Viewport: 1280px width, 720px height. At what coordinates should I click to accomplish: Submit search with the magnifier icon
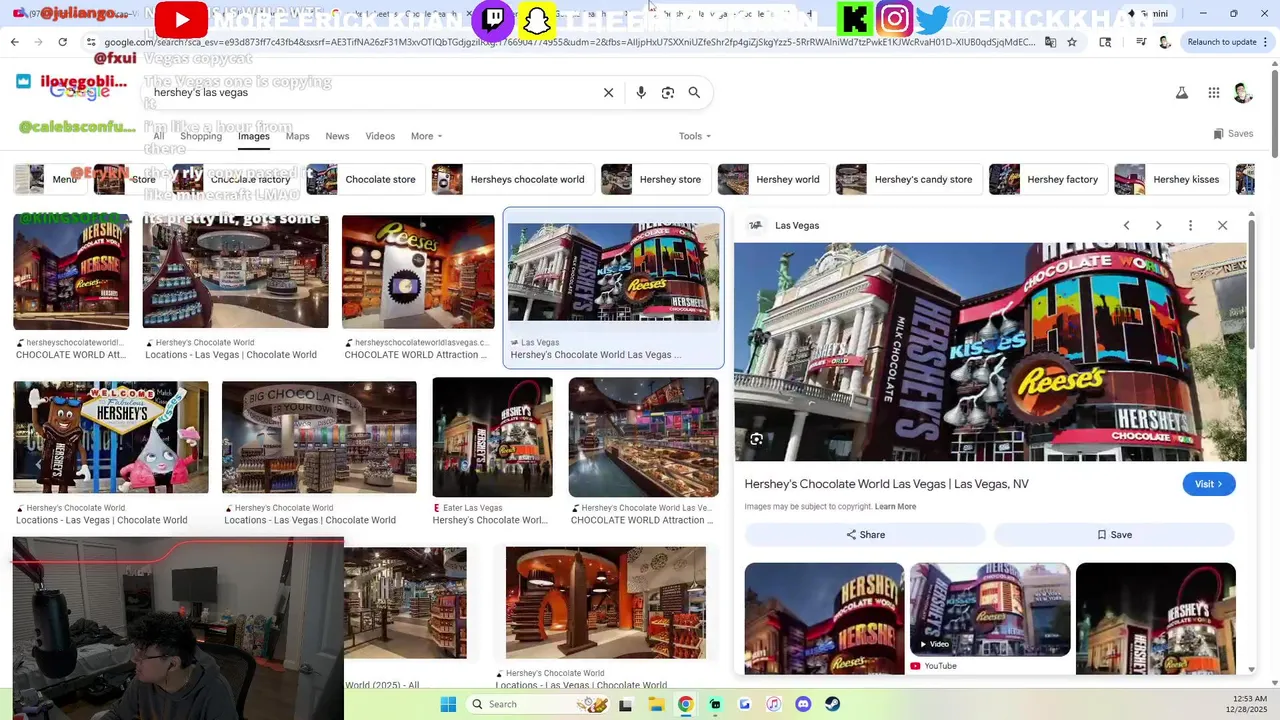pyautogui.click(x=694, y=92)
